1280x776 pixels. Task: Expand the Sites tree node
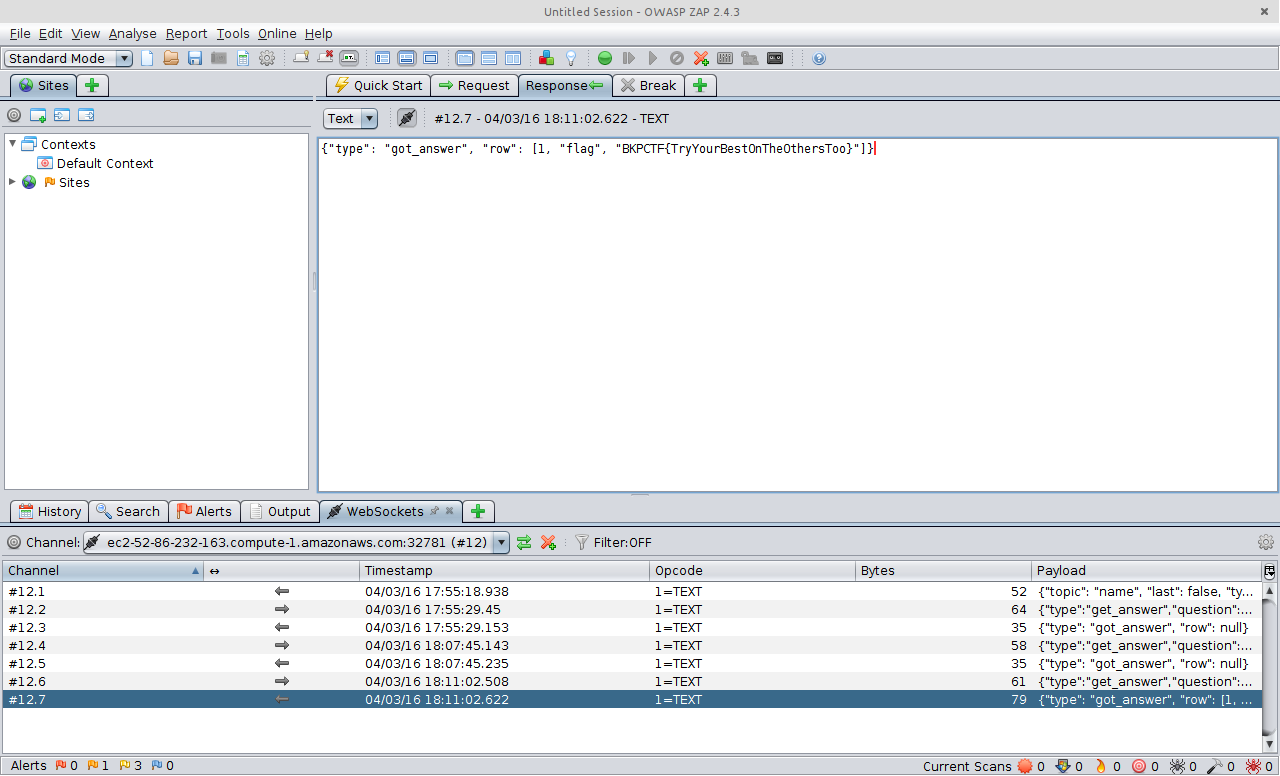point(12,182)
